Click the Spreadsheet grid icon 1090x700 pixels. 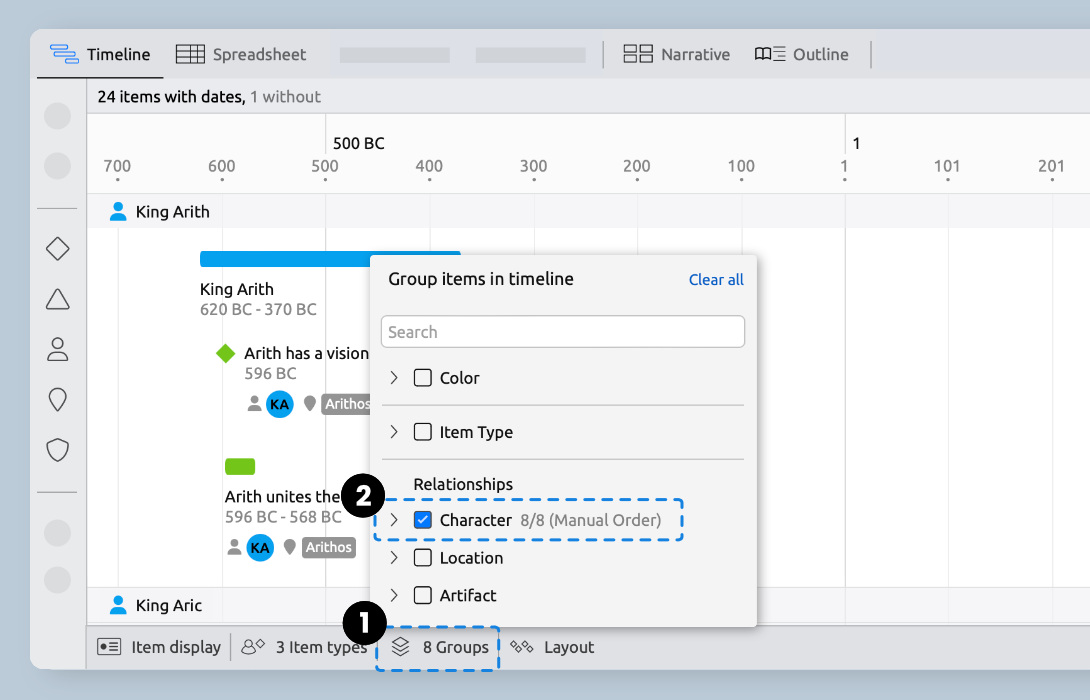click(190, 54)
